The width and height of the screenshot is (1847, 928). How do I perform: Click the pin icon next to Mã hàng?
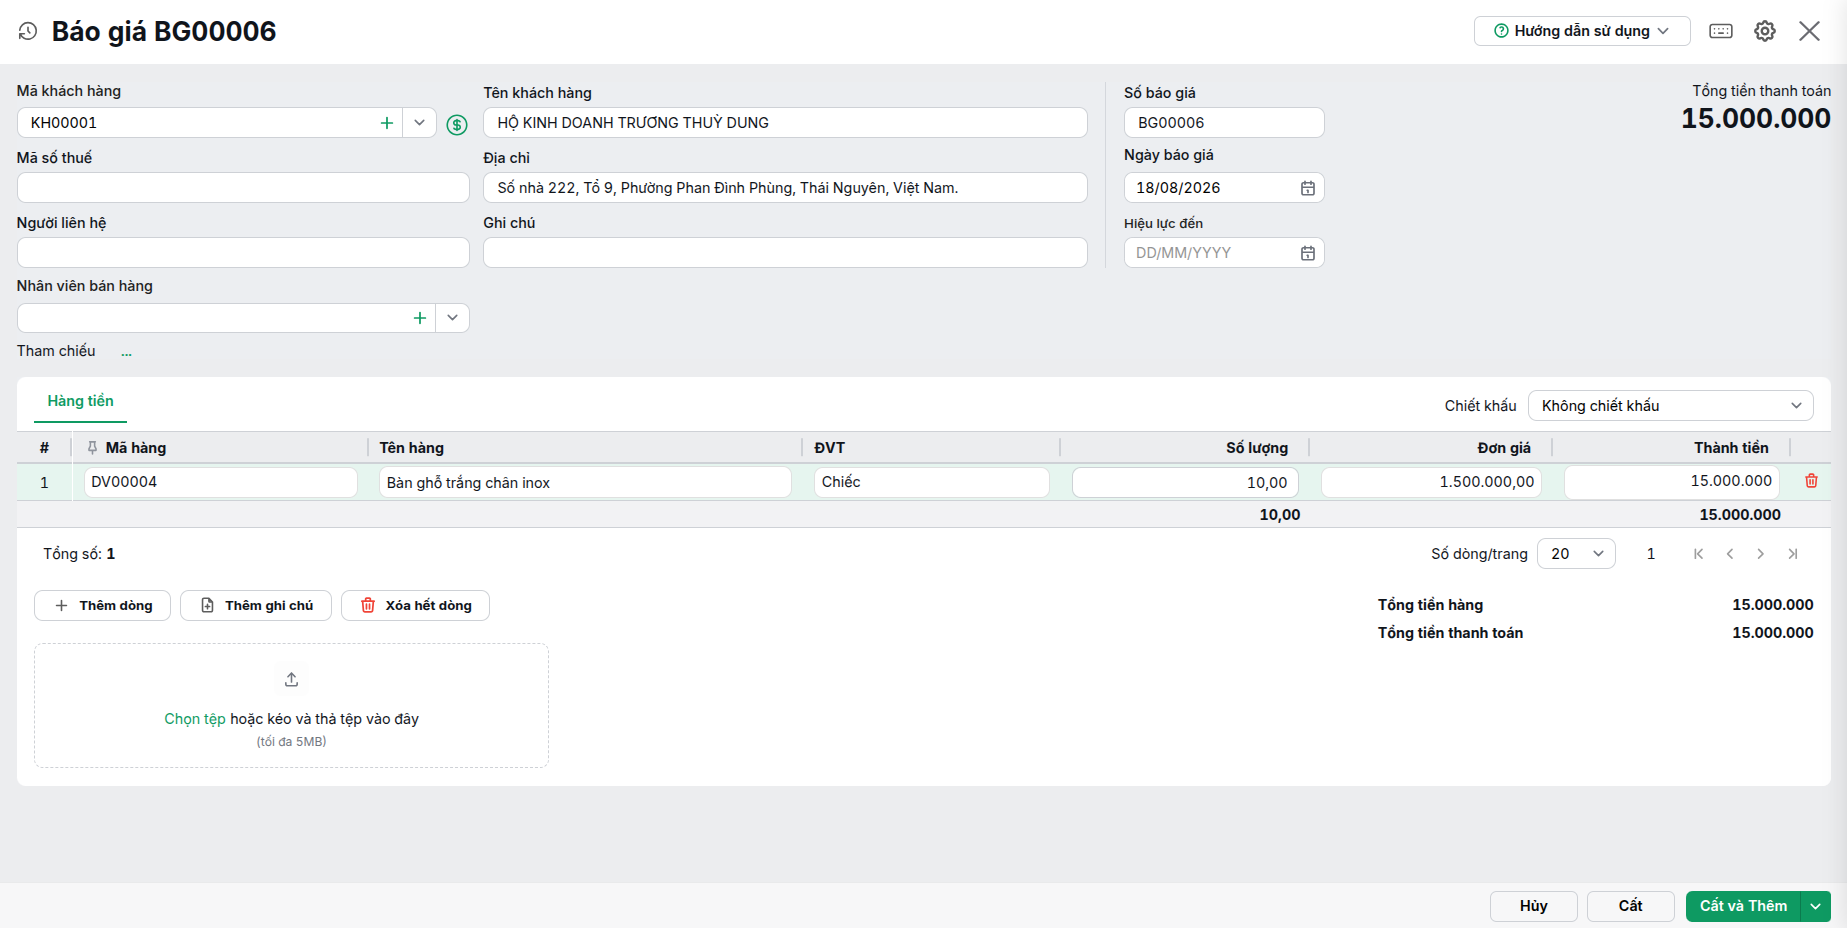click(92, 448)
